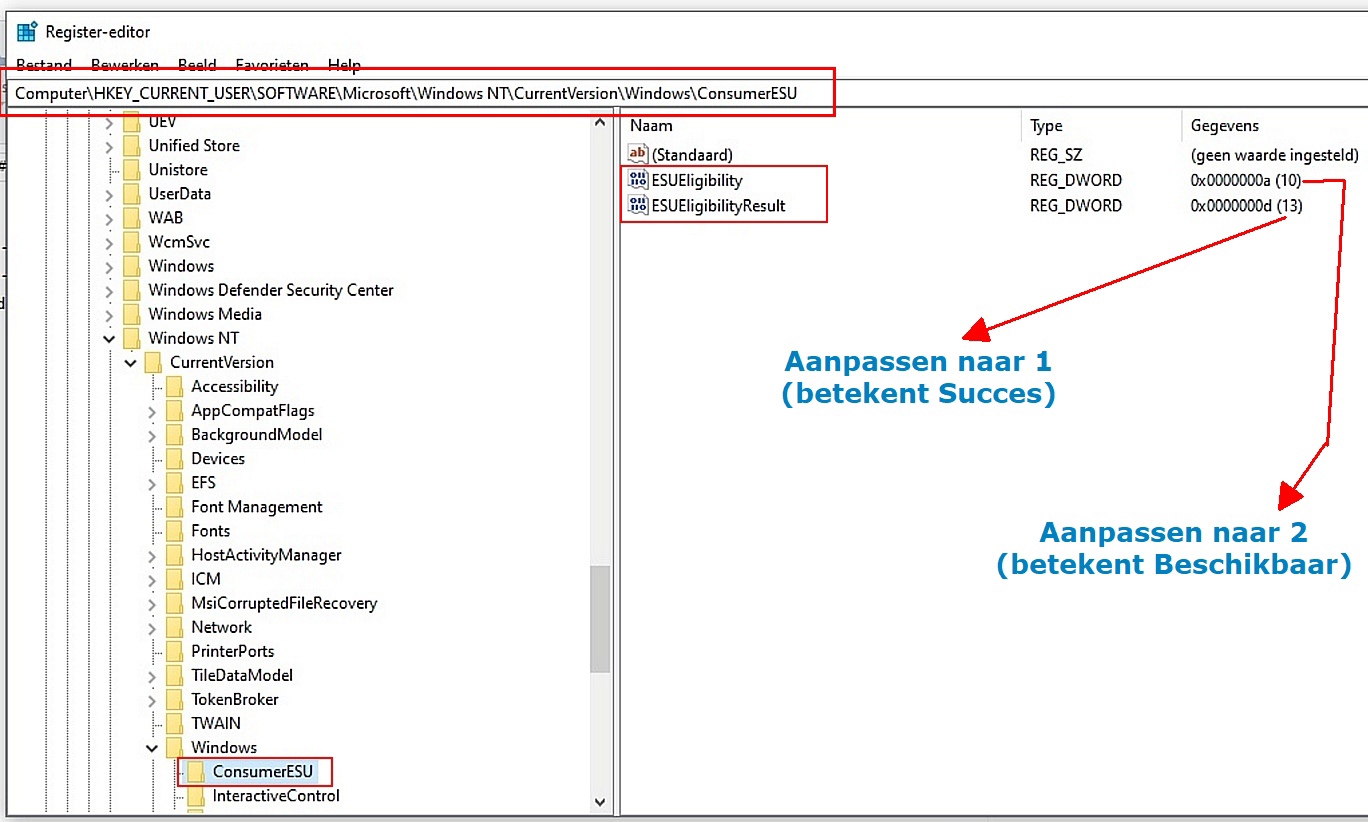Open the Help menu

[344, 65]
